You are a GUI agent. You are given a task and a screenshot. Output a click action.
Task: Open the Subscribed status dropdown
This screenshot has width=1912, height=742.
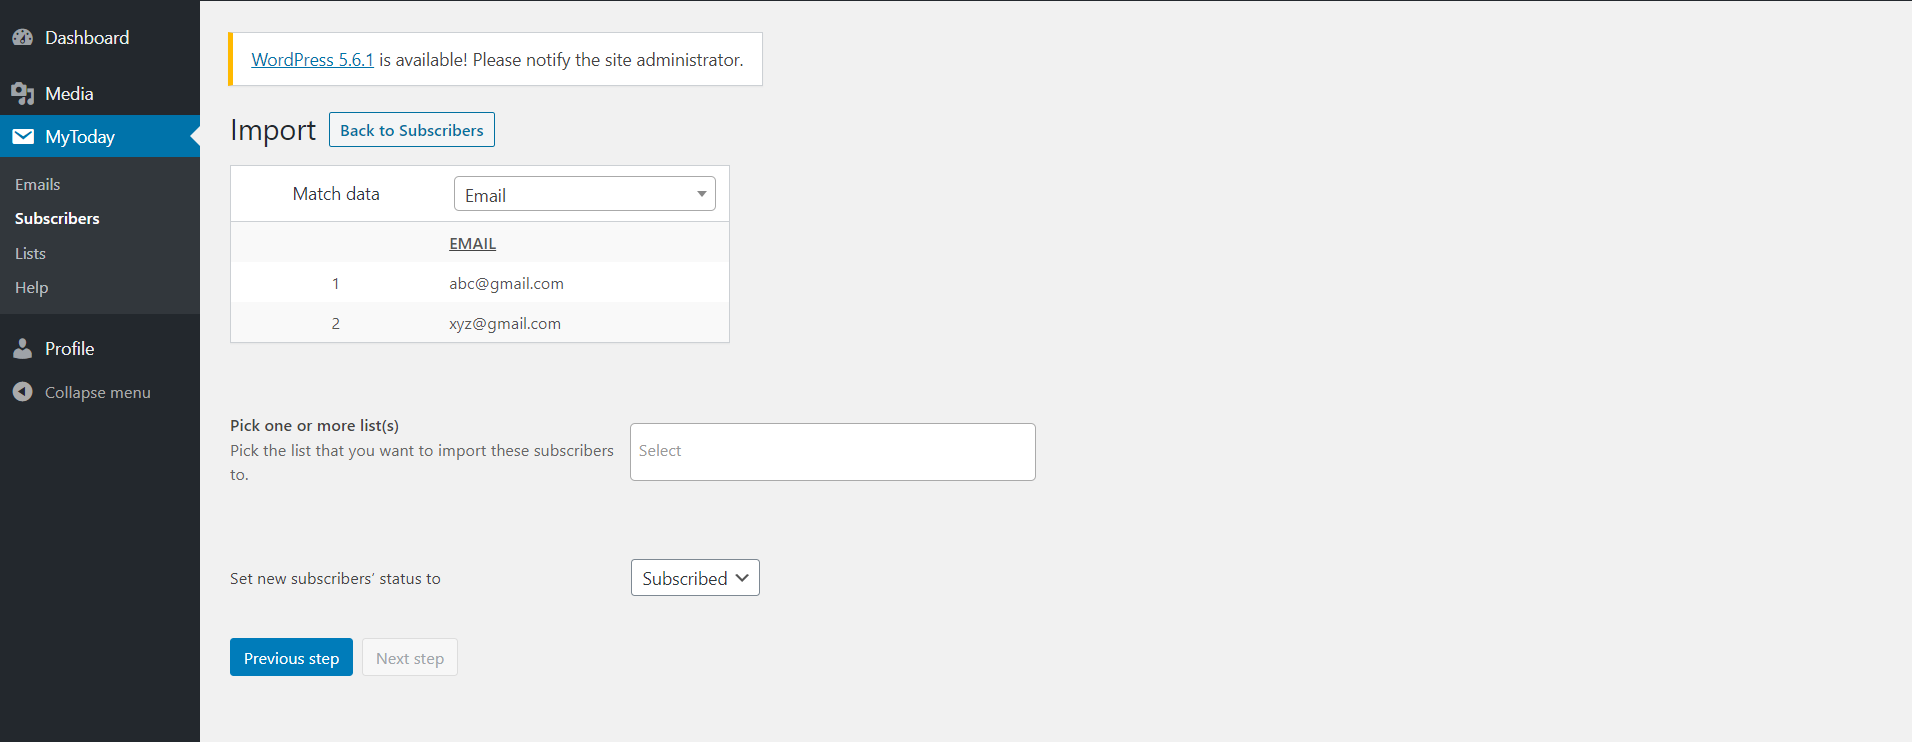[x=695, y=578]
